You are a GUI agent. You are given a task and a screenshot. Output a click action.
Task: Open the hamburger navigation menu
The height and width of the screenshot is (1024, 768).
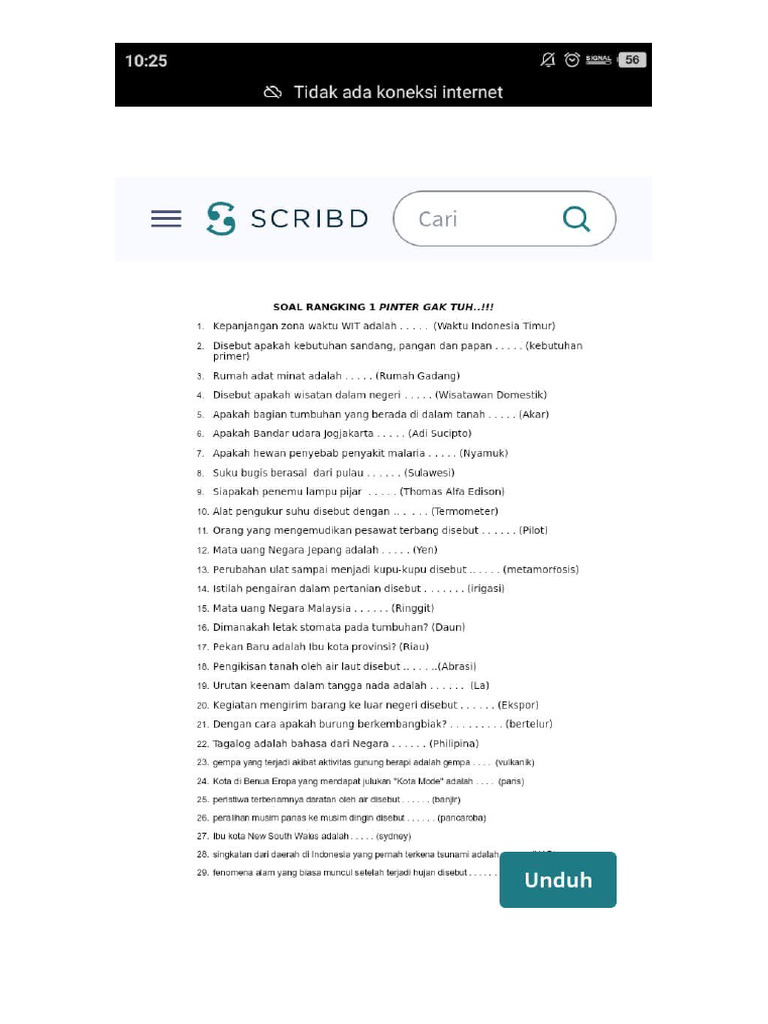(166, 219)
